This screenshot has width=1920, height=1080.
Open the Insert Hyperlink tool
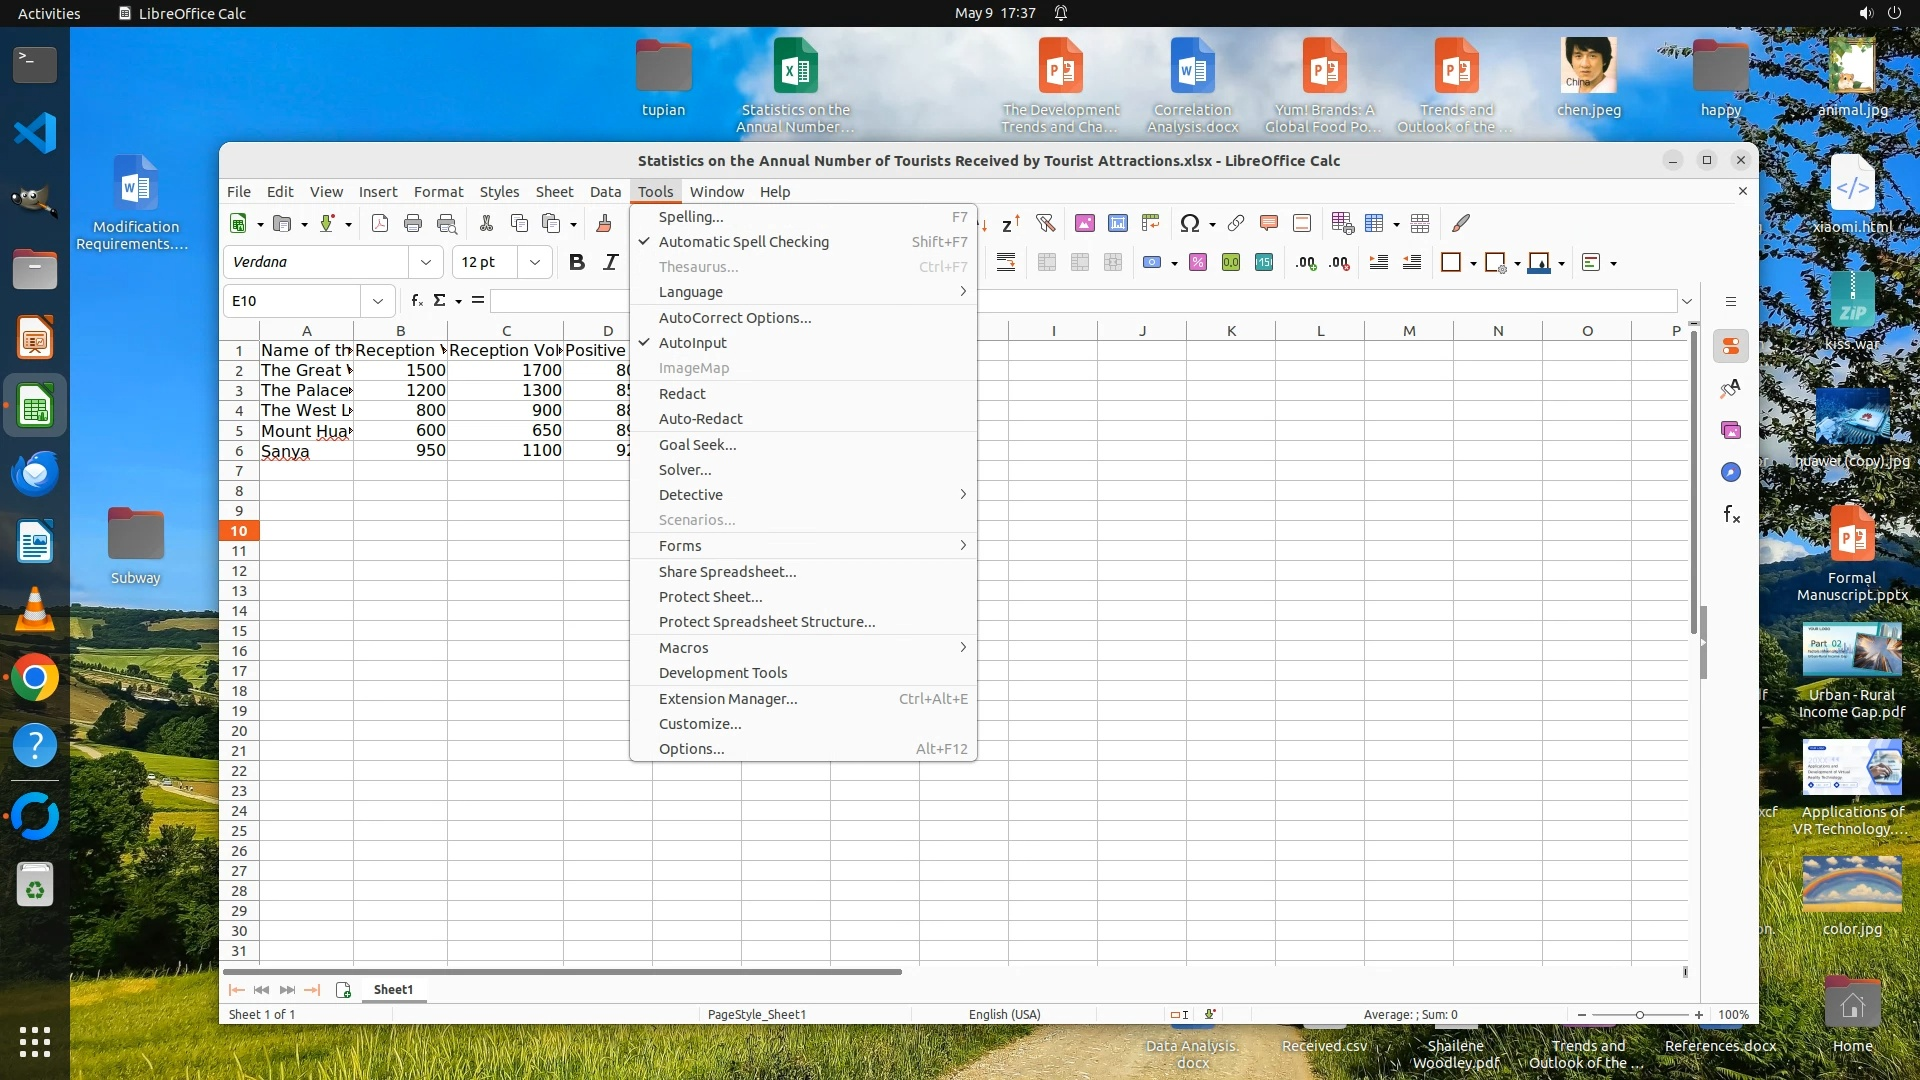[x=1236, y=223]
